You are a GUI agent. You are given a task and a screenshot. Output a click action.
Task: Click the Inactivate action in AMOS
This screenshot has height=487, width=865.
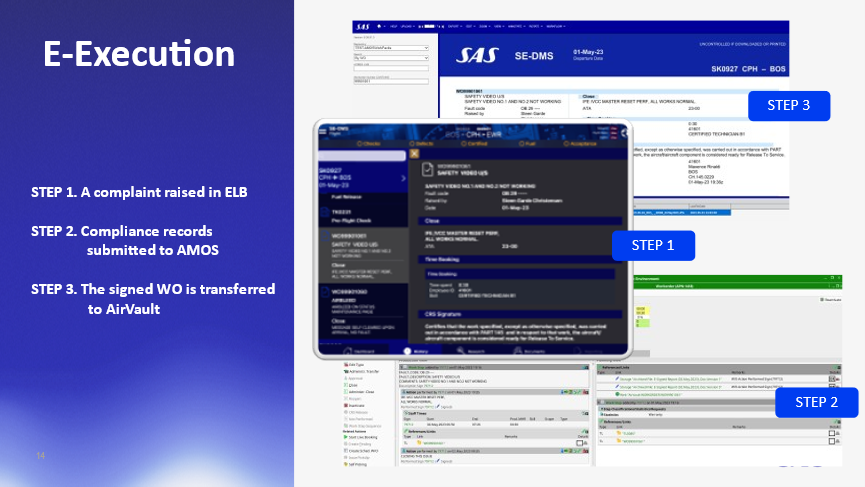tap(354, 405)
